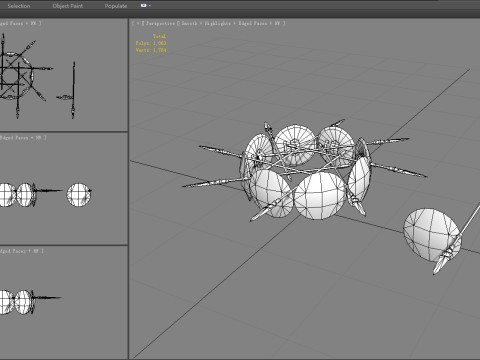Select the standalone vertical spear in top-left viewport
The height and width of the screenshot is (360, 480).
pyautogui.click(x=73, y=90)
